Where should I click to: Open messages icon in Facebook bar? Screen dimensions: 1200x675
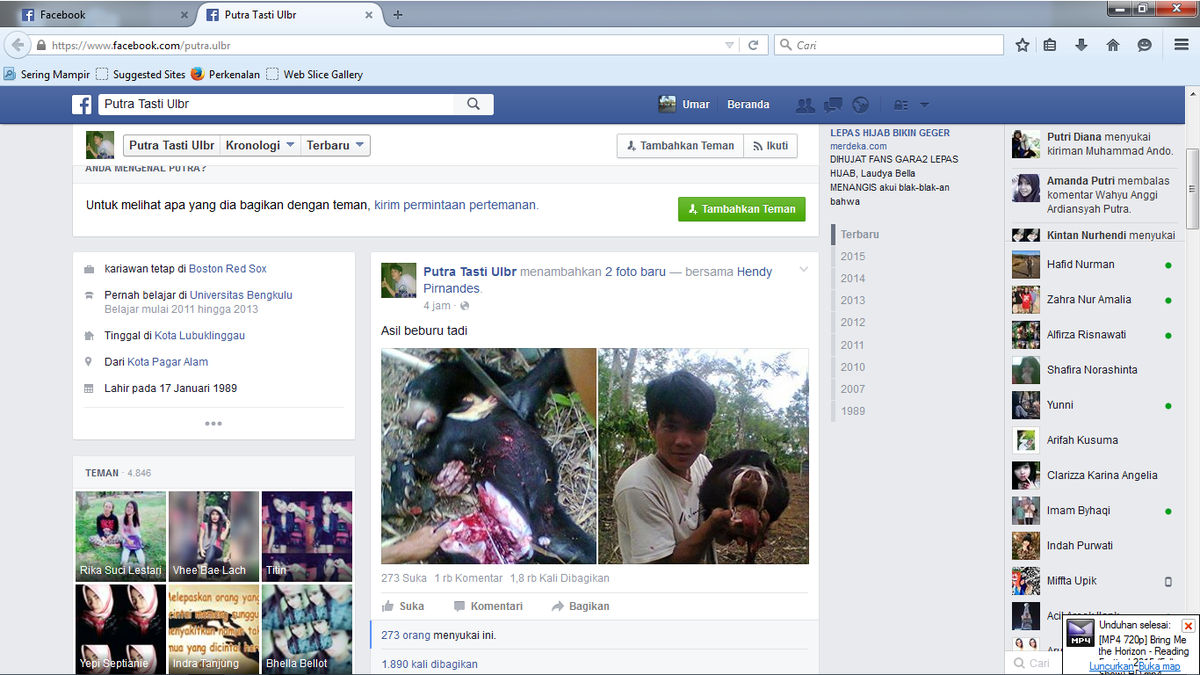(x=833, y=104)
